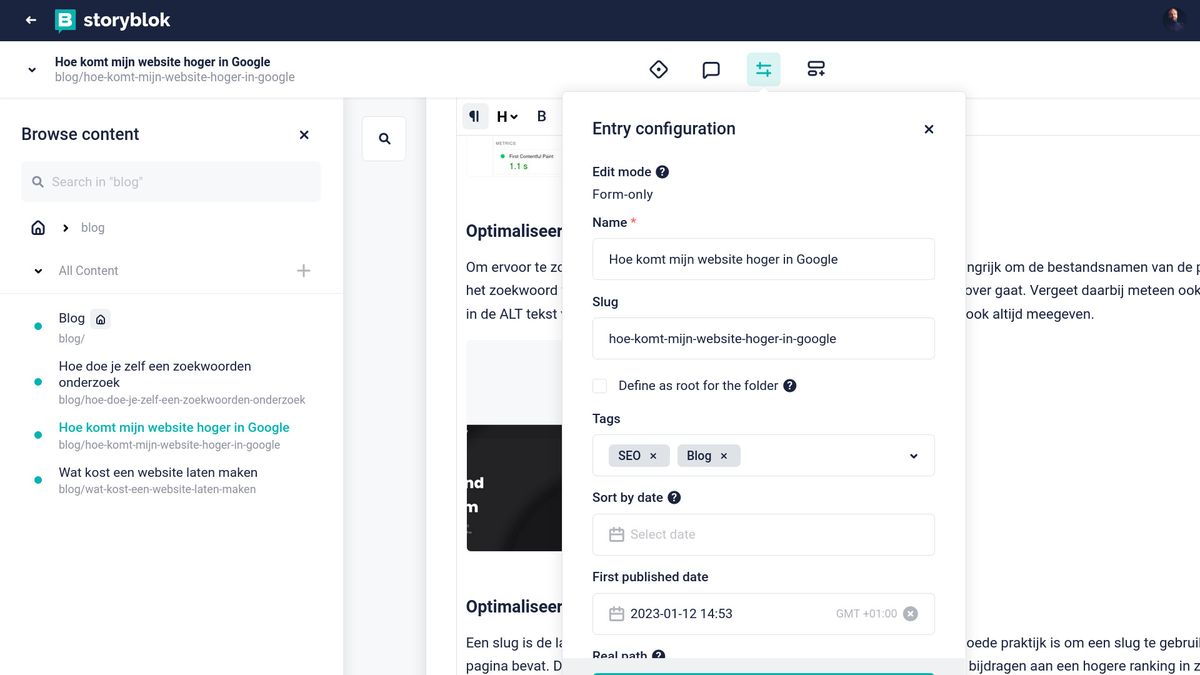The width and height of the screenshot is (1200, 675).
Task: Click the magnifier search button beside editor
Action: [384, 139]
